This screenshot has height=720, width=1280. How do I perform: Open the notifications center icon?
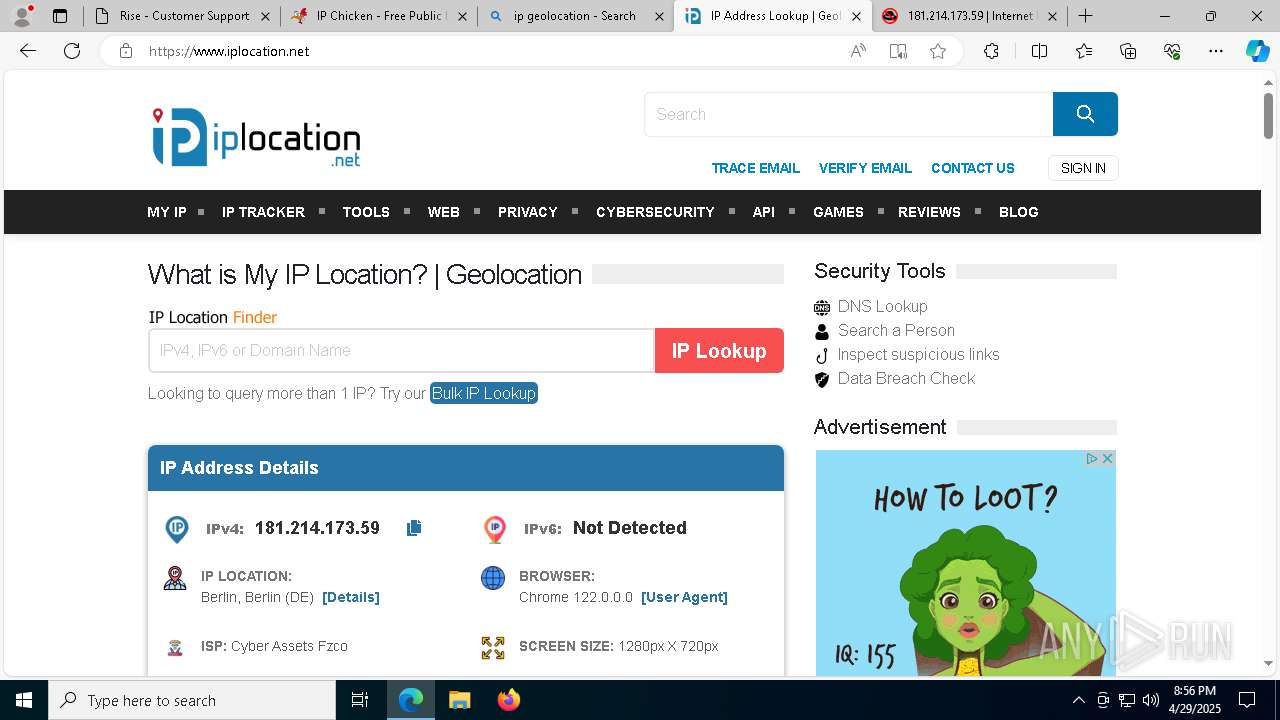pos(1247,700)
